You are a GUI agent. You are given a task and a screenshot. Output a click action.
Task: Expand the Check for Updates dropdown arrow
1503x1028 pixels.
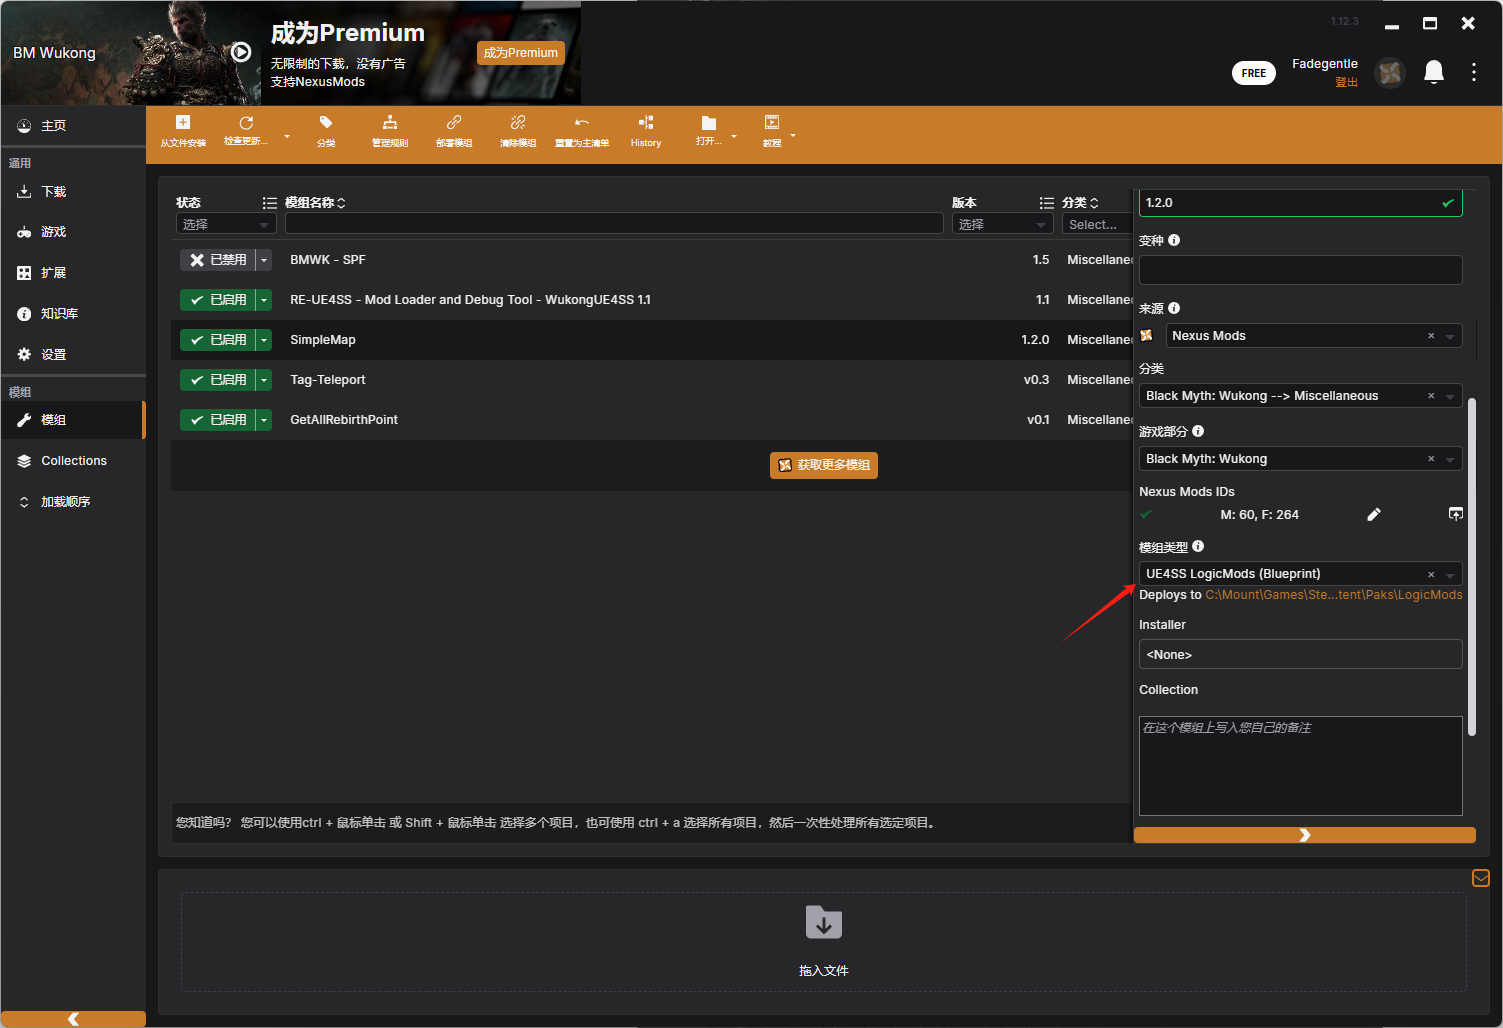tap(287, 136)
